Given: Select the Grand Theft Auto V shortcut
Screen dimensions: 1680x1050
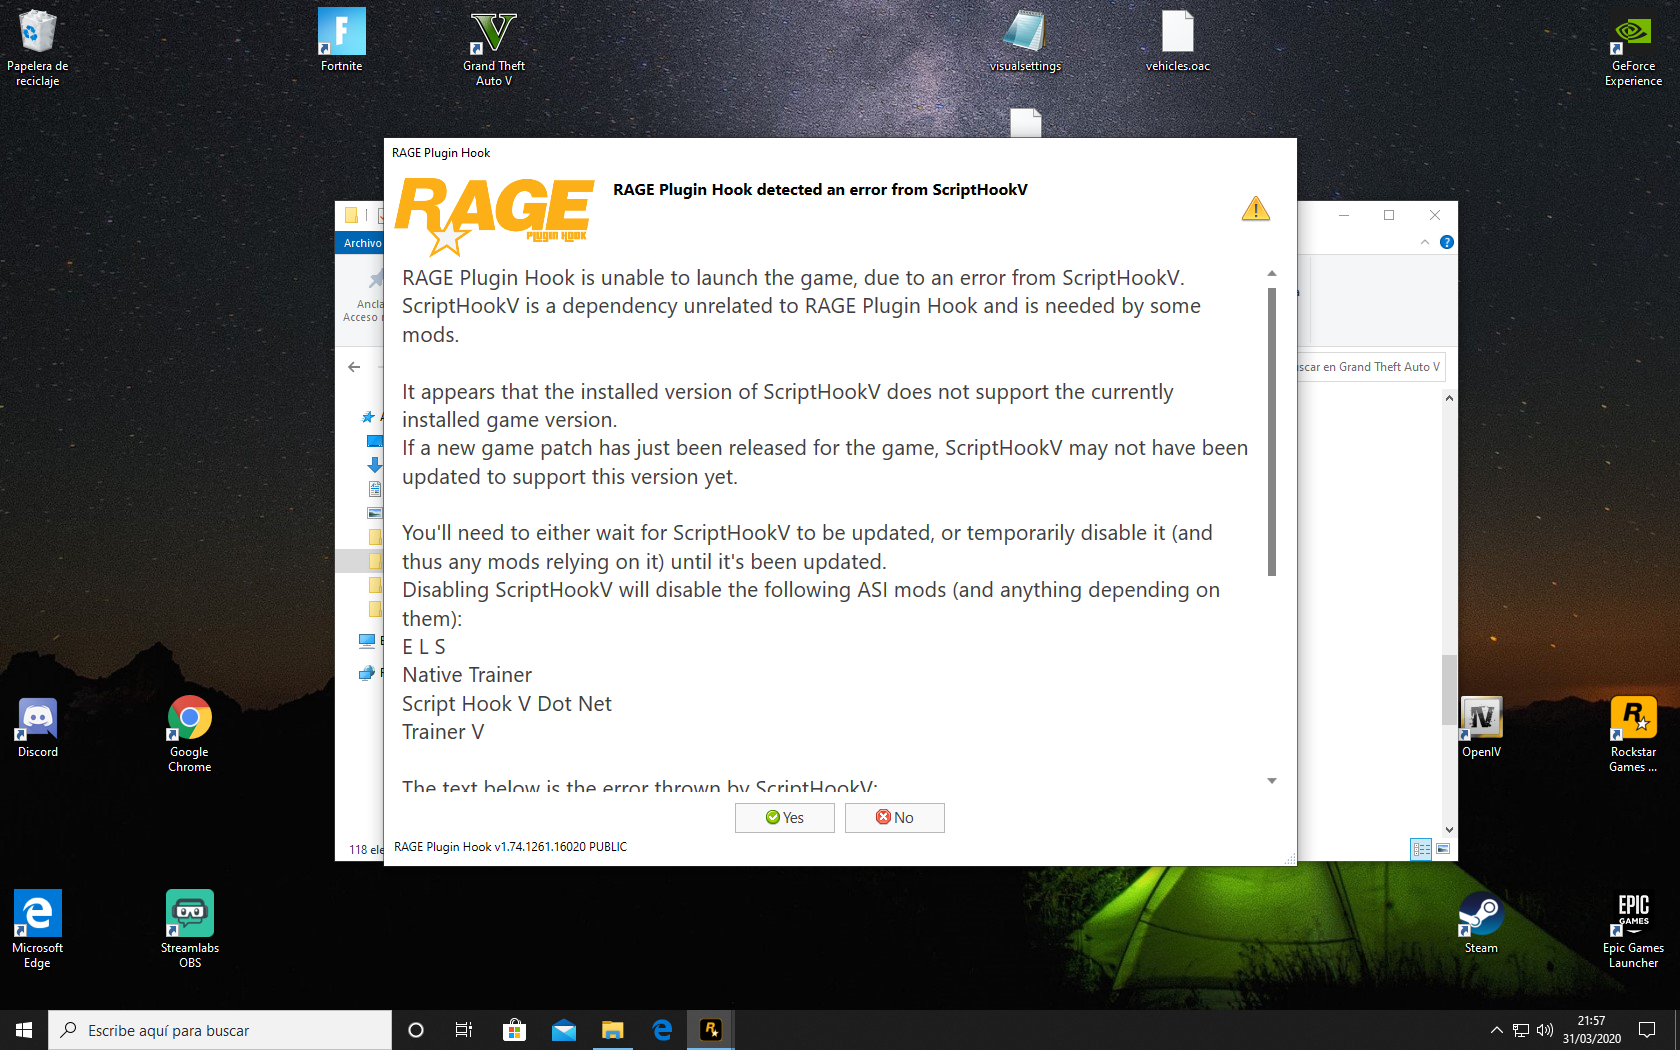Looking at the screenshot, I should click(494, 47).
